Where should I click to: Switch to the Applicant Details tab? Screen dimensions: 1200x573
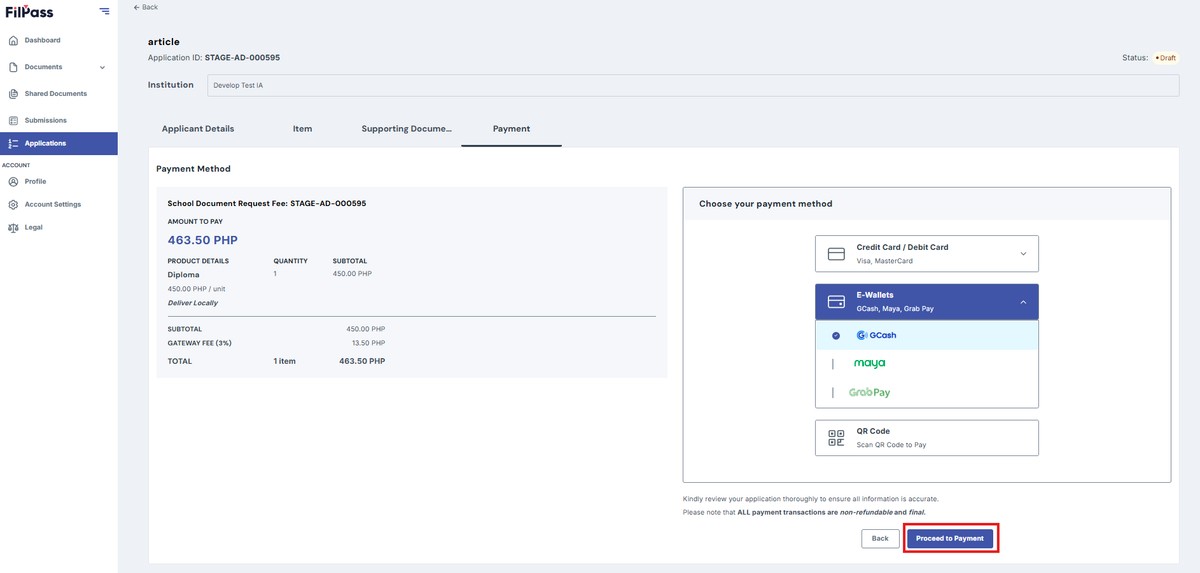point(198,129)
